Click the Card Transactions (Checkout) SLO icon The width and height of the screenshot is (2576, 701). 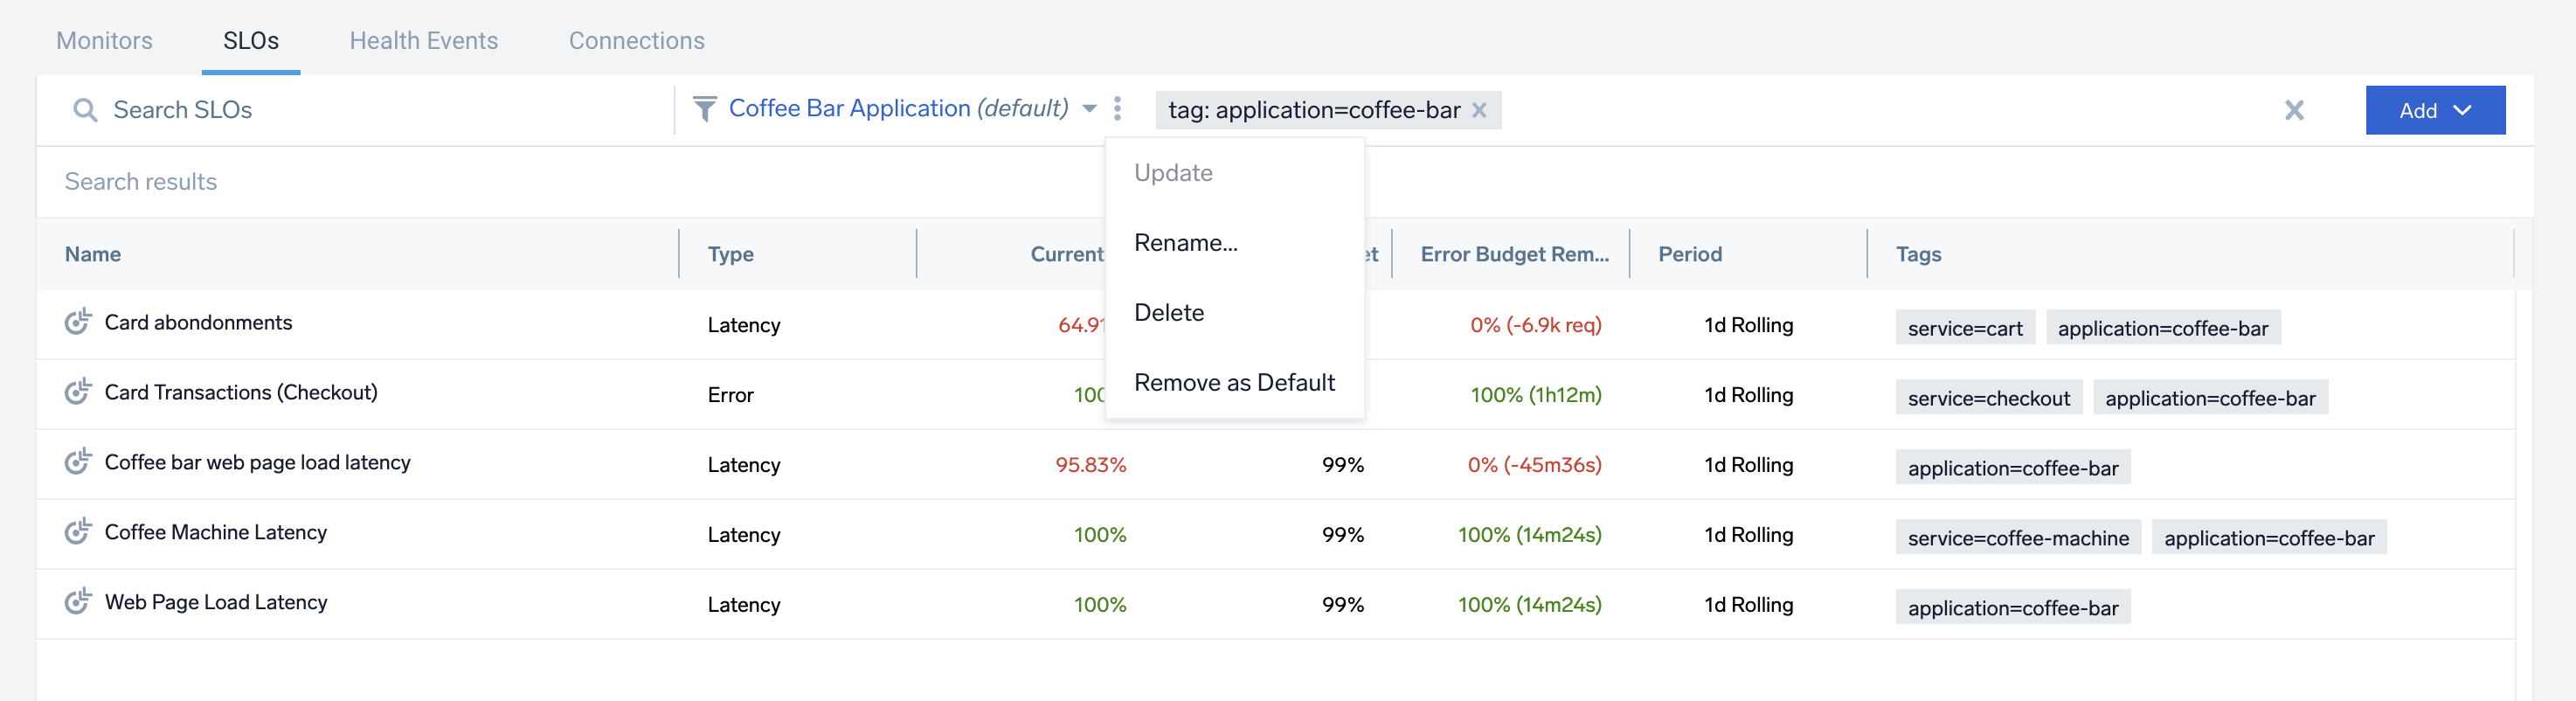click(x=78, y=392)
